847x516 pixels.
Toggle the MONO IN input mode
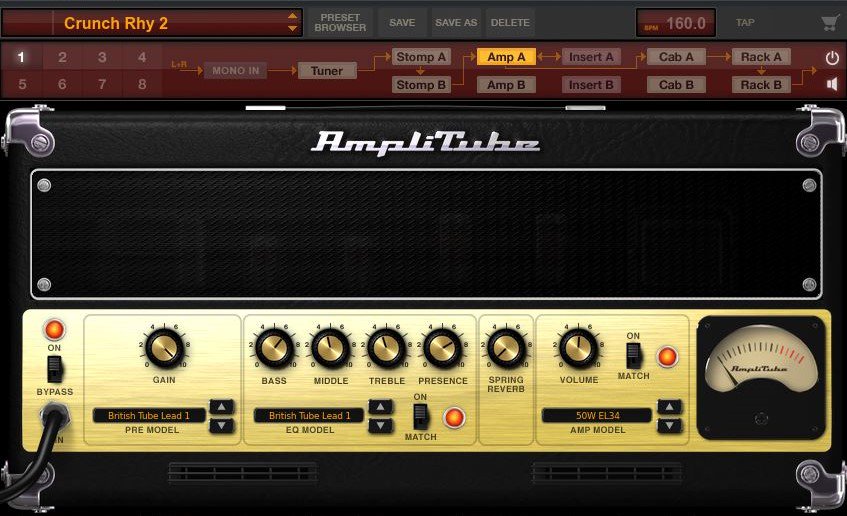point(236,71)
